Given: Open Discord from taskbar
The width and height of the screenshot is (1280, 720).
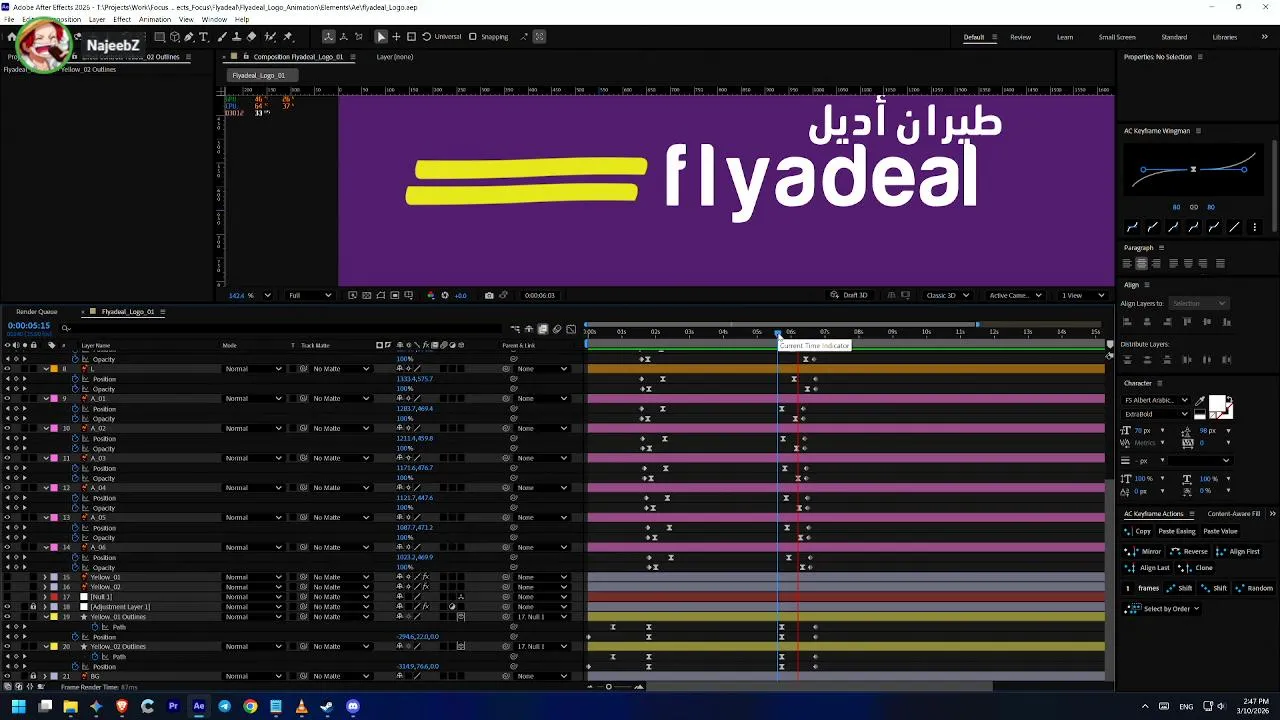Looking at the screenshot, I should 352,706.
